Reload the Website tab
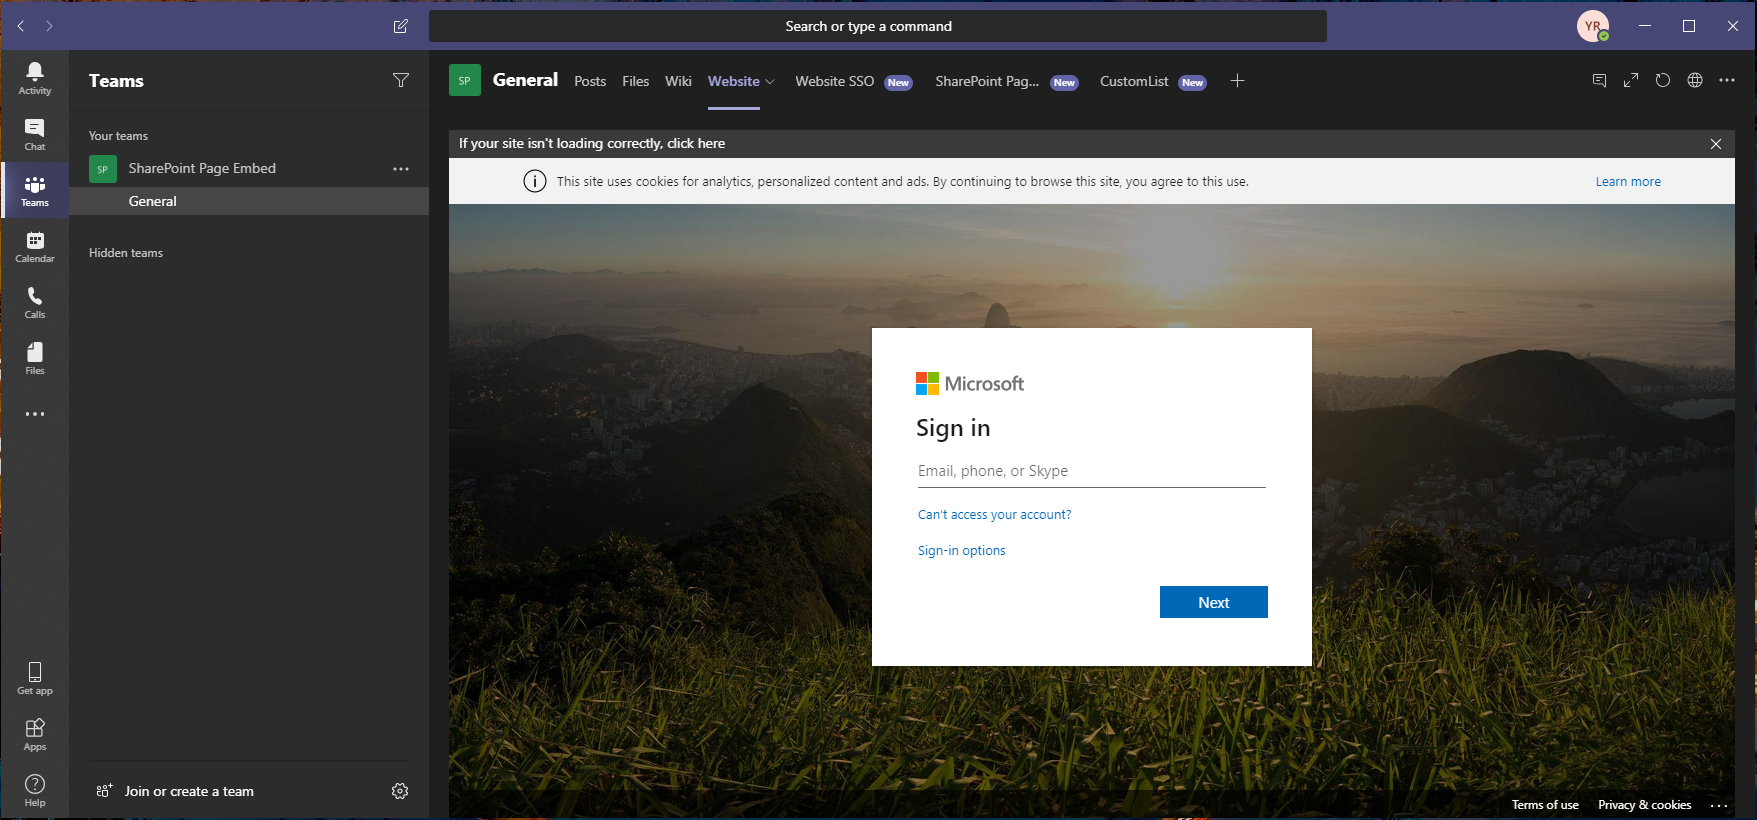The height and width of the screenshot is (820, 1757). coord(1663,80)
